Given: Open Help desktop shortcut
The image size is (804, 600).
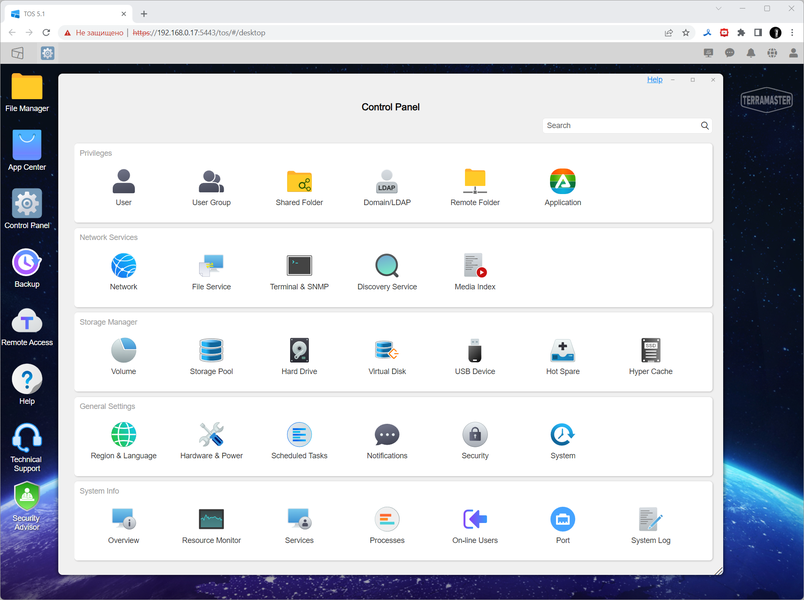Looking at the screenshot, I should (27, 385).
